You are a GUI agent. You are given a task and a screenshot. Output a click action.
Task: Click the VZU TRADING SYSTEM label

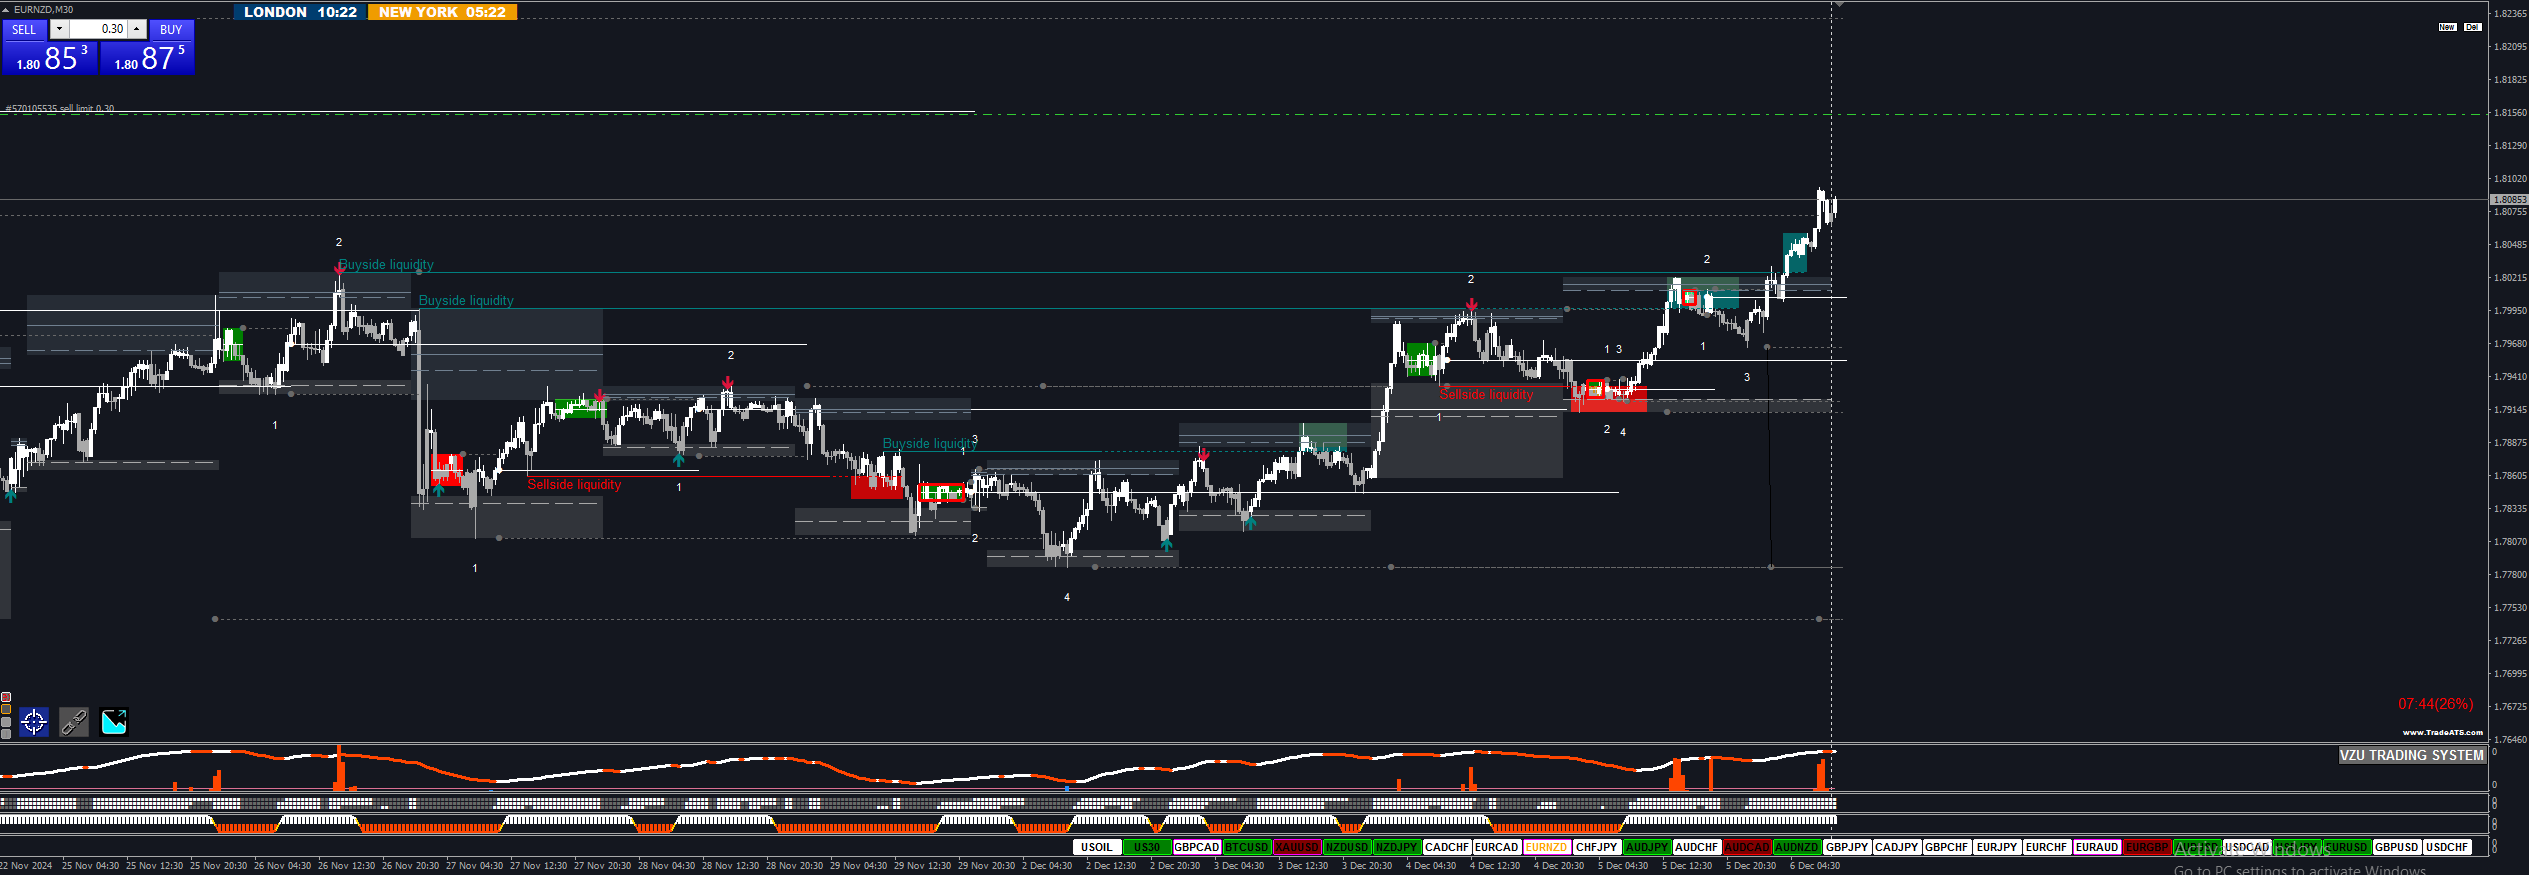coord(2411,755)
